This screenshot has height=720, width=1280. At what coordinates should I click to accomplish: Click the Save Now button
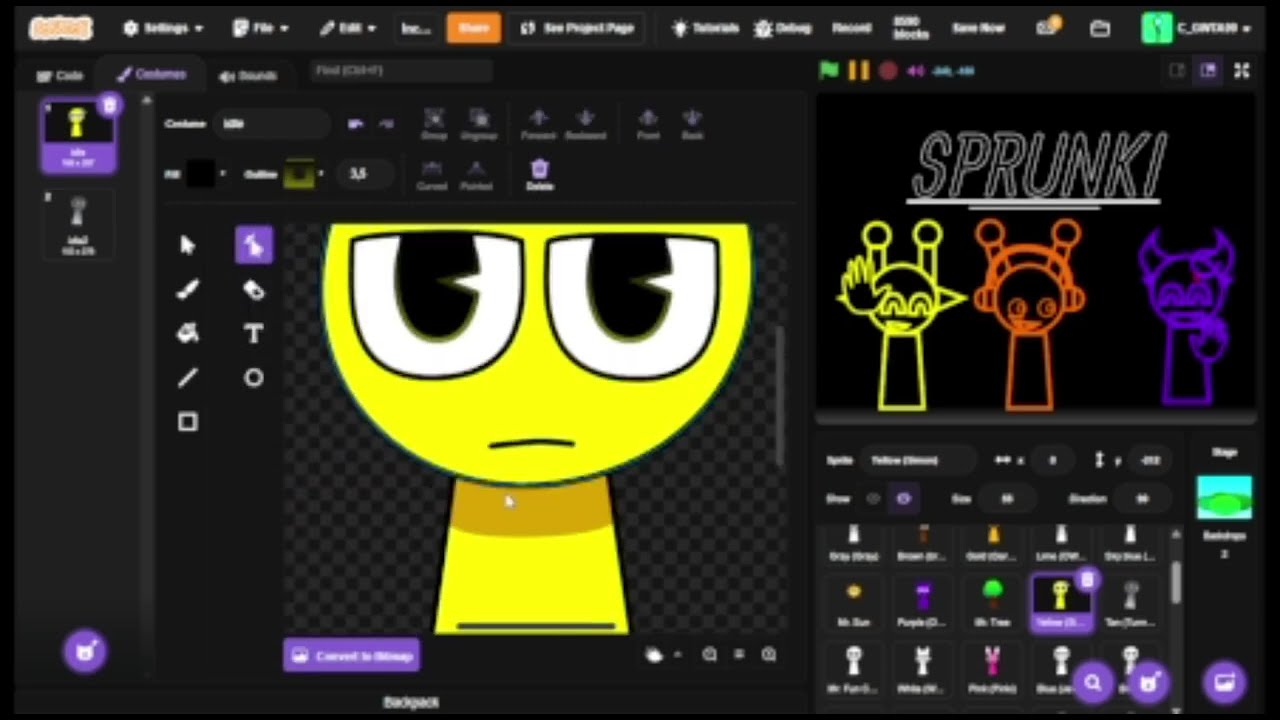point(978,28)
